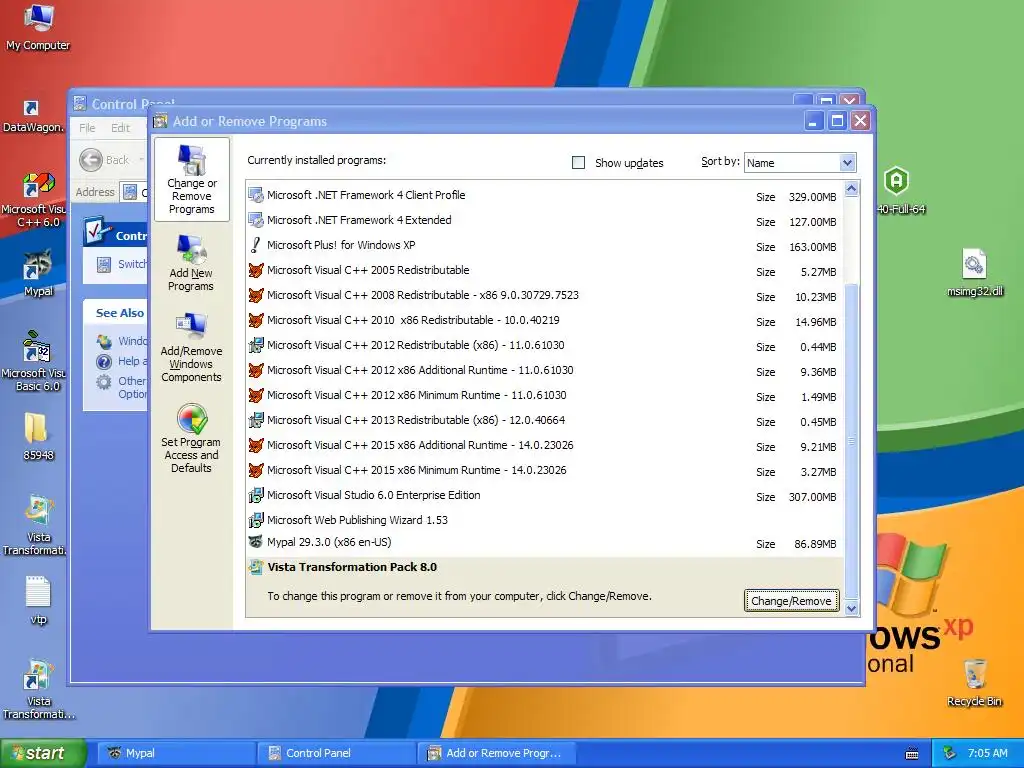Select vtp text file on desktop
Image resolution: width=1024 pixels, height=768 pixels.
pyautogui.click(x=38, y=600)
